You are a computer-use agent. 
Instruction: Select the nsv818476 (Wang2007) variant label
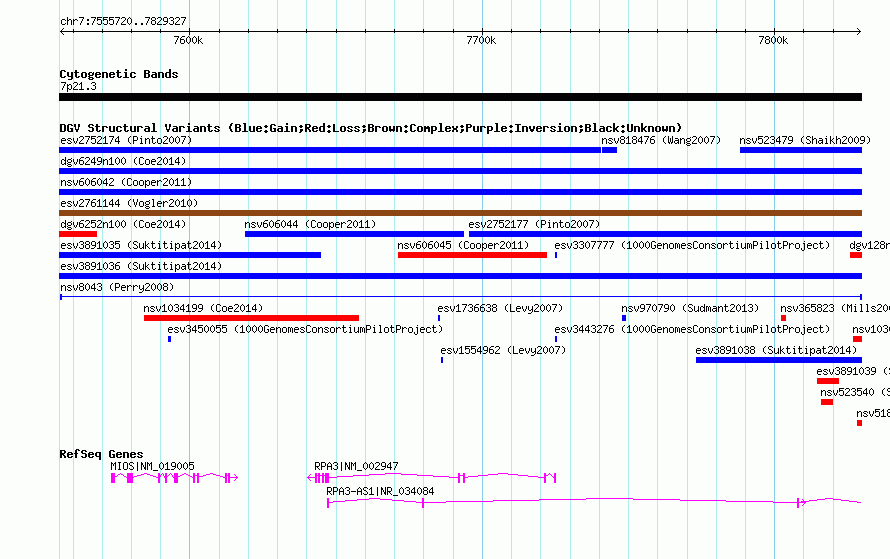661,140
